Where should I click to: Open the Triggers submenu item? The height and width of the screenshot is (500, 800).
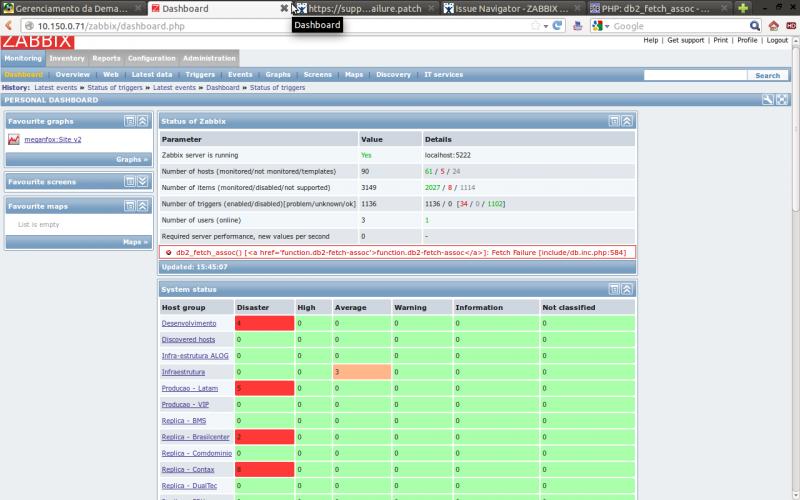(x=200, y=75)
